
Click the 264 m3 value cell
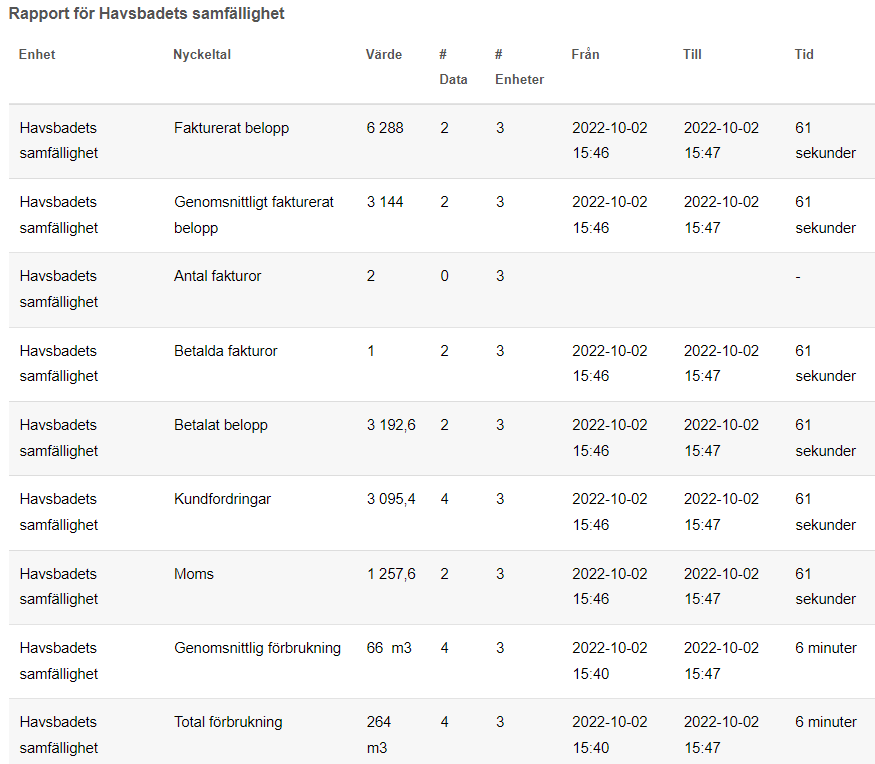point(378,734)
